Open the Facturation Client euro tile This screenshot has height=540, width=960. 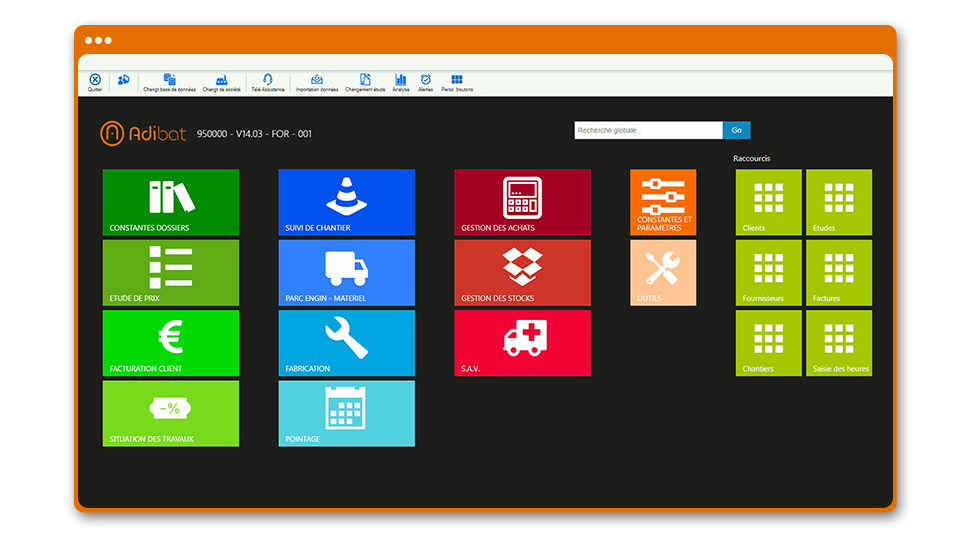tap(170, 343)
